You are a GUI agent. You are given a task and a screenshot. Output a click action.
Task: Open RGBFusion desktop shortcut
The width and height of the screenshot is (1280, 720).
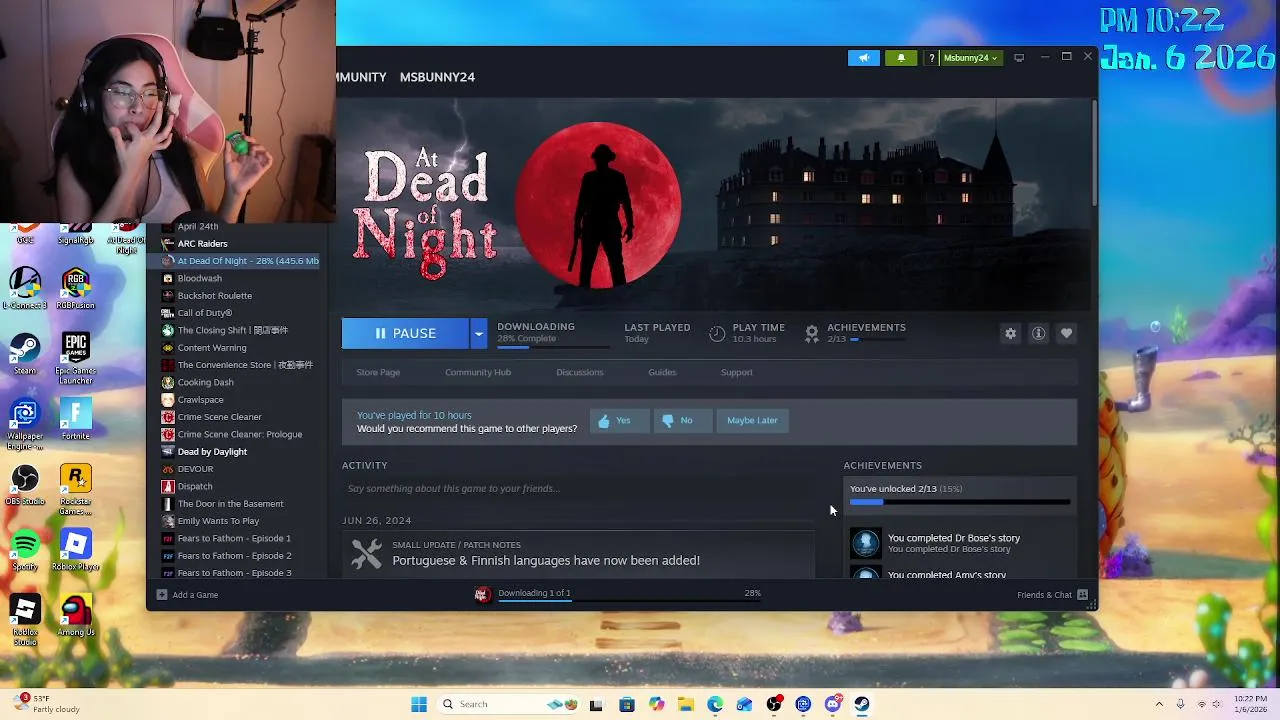point(76,290)
